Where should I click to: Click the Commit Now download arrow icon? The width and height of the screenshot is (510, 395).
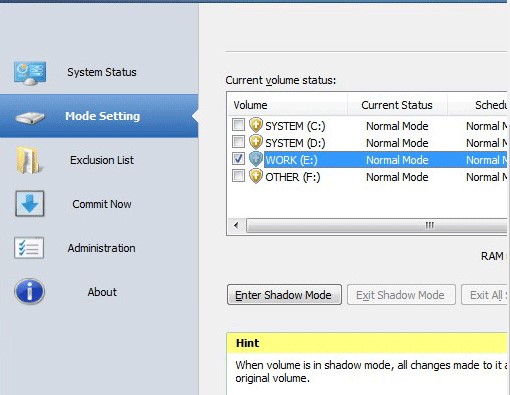(x=30, y=204)
